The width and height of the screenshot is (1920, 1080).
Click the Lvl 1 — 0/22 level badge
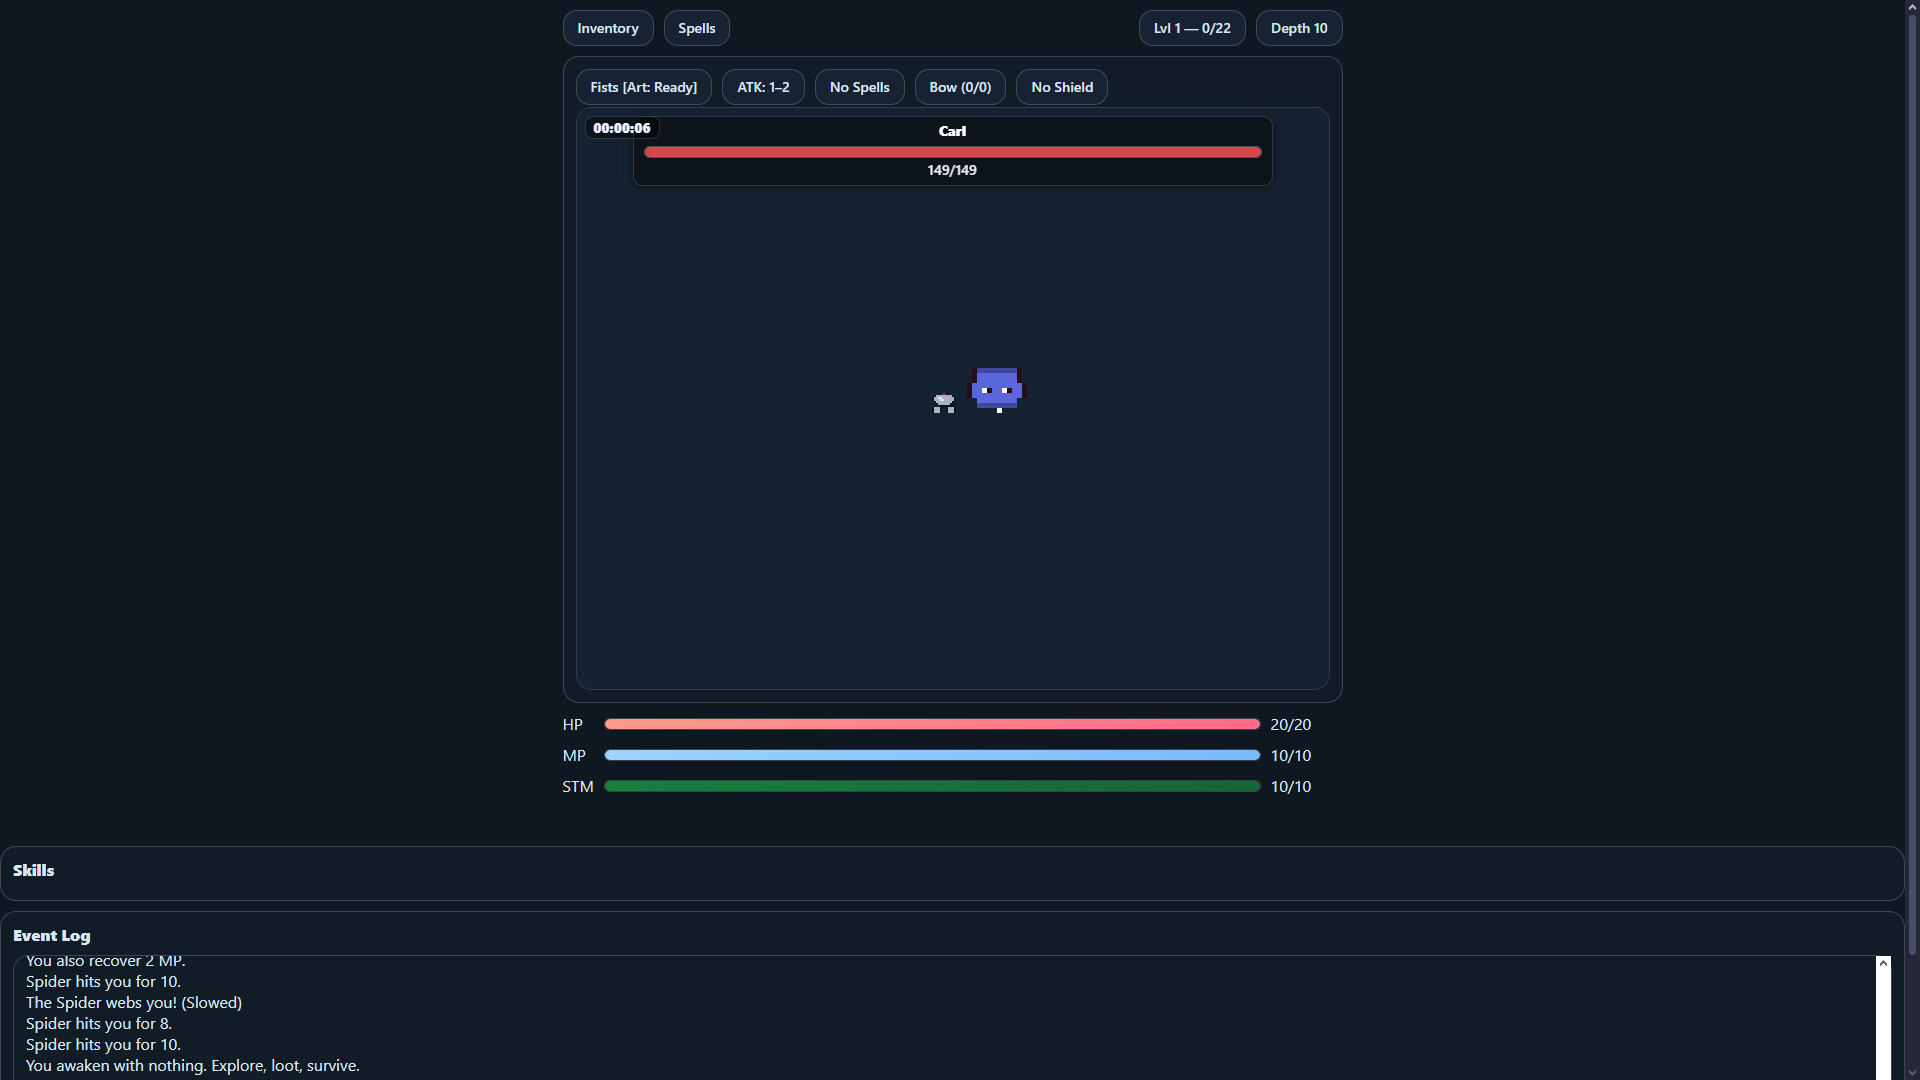1191,27
